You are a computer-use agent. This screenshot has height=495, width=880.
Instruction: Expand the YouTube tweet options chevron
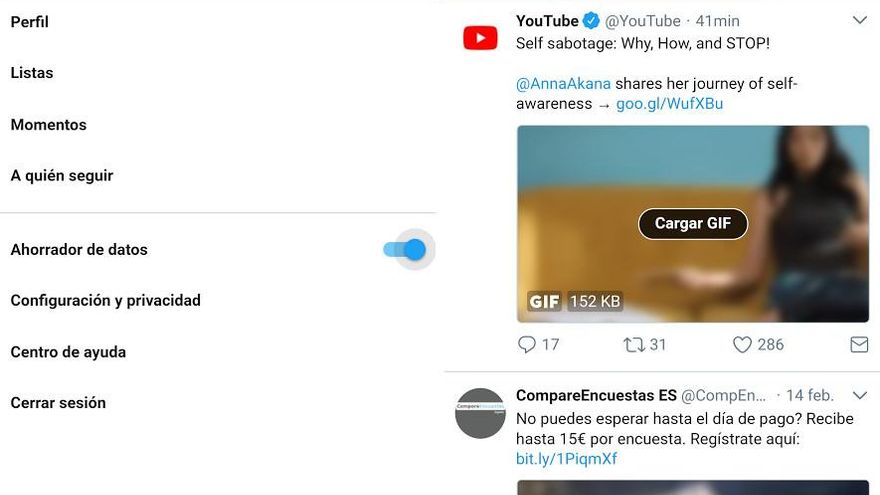coord(859,20)
